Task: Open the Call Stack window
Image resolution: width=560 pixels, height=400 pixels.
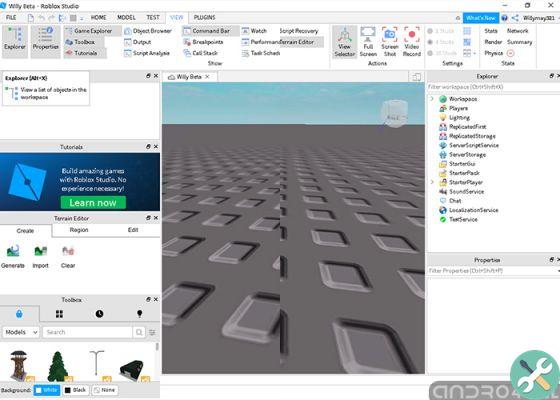Action: pos(200,53)
